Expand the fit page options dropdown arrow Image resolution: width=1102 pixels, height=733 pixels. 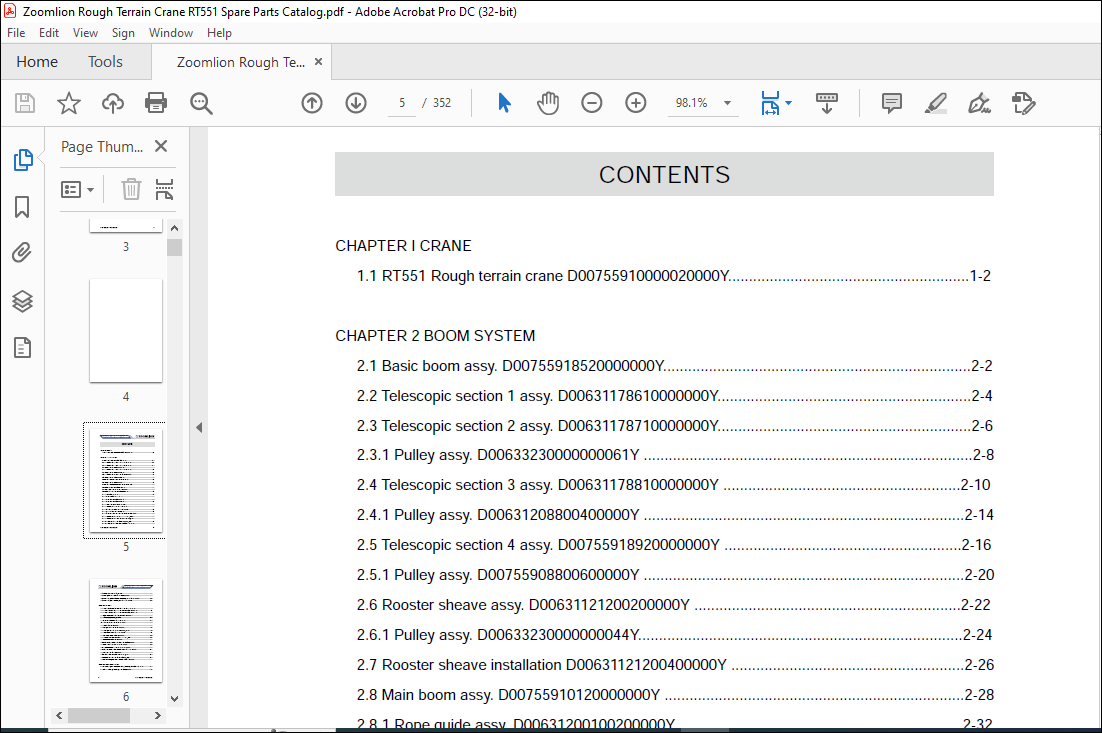click(x=789, y=103)
